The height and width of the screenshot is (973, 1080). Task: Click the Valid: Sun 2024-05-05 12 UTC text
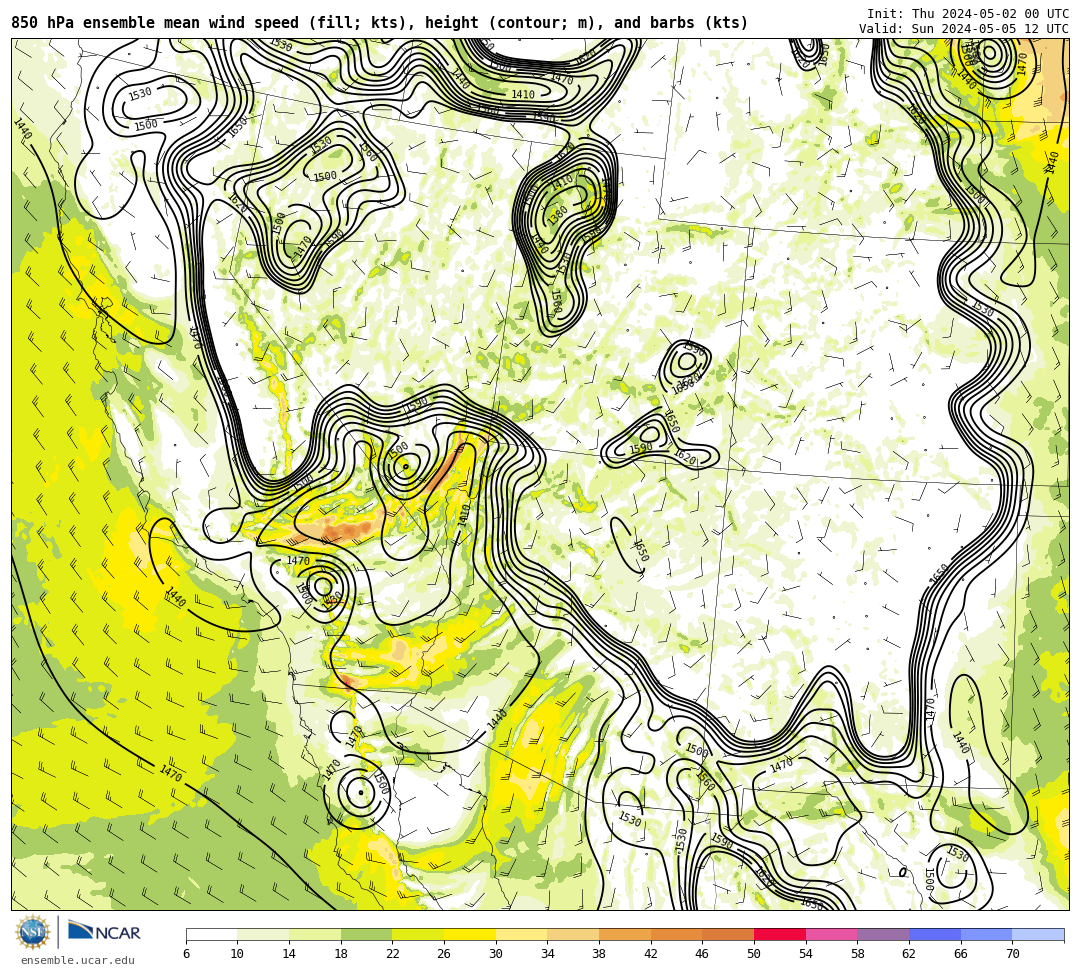[x=964, y=29]
